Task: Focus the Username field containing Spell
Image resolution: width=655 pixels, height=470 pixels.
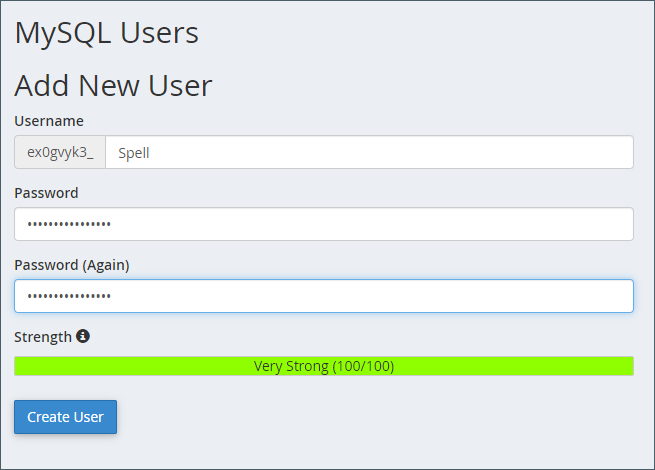Action: pyautogui.click(x=369, y=152)
